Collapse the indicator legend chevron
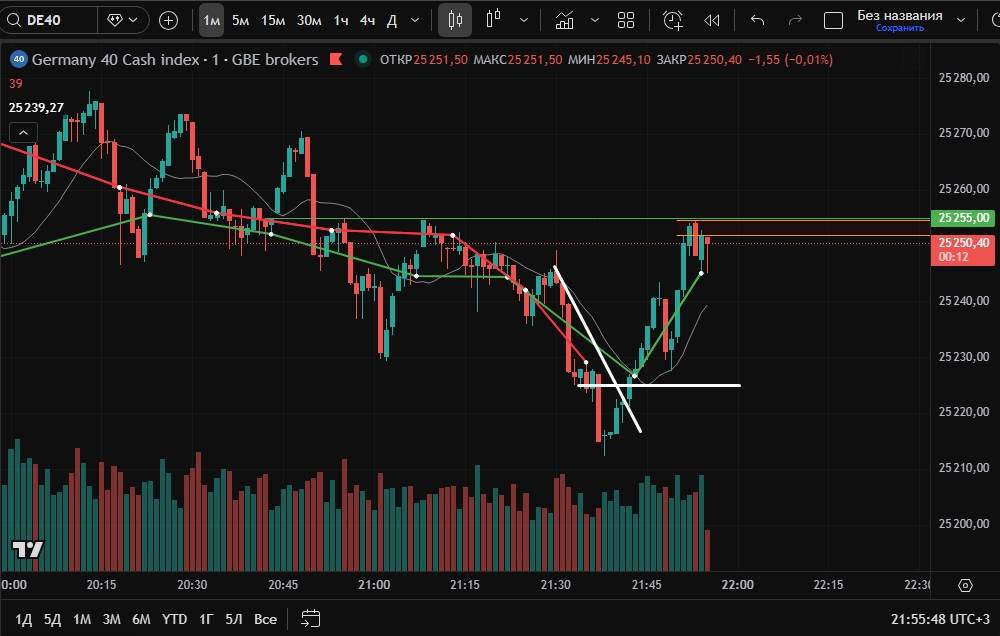 tap(21, 132)
